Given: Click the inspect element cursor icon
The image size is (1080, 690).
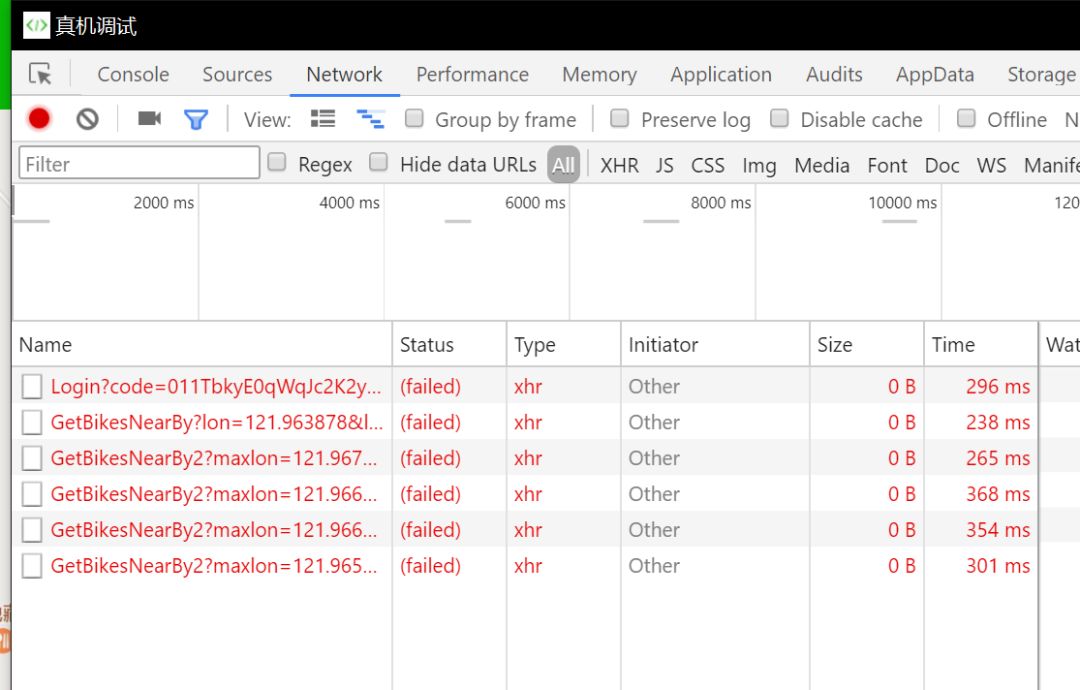Looking at the screenshot, I should pos(40,74).
